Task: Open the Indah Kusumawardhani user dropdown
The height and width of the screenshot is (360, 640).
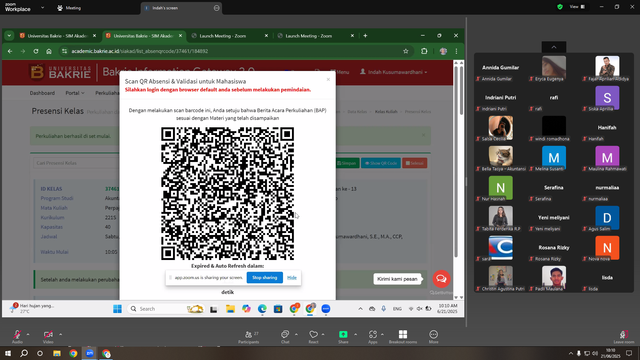Action: click(x=394, y=72)
